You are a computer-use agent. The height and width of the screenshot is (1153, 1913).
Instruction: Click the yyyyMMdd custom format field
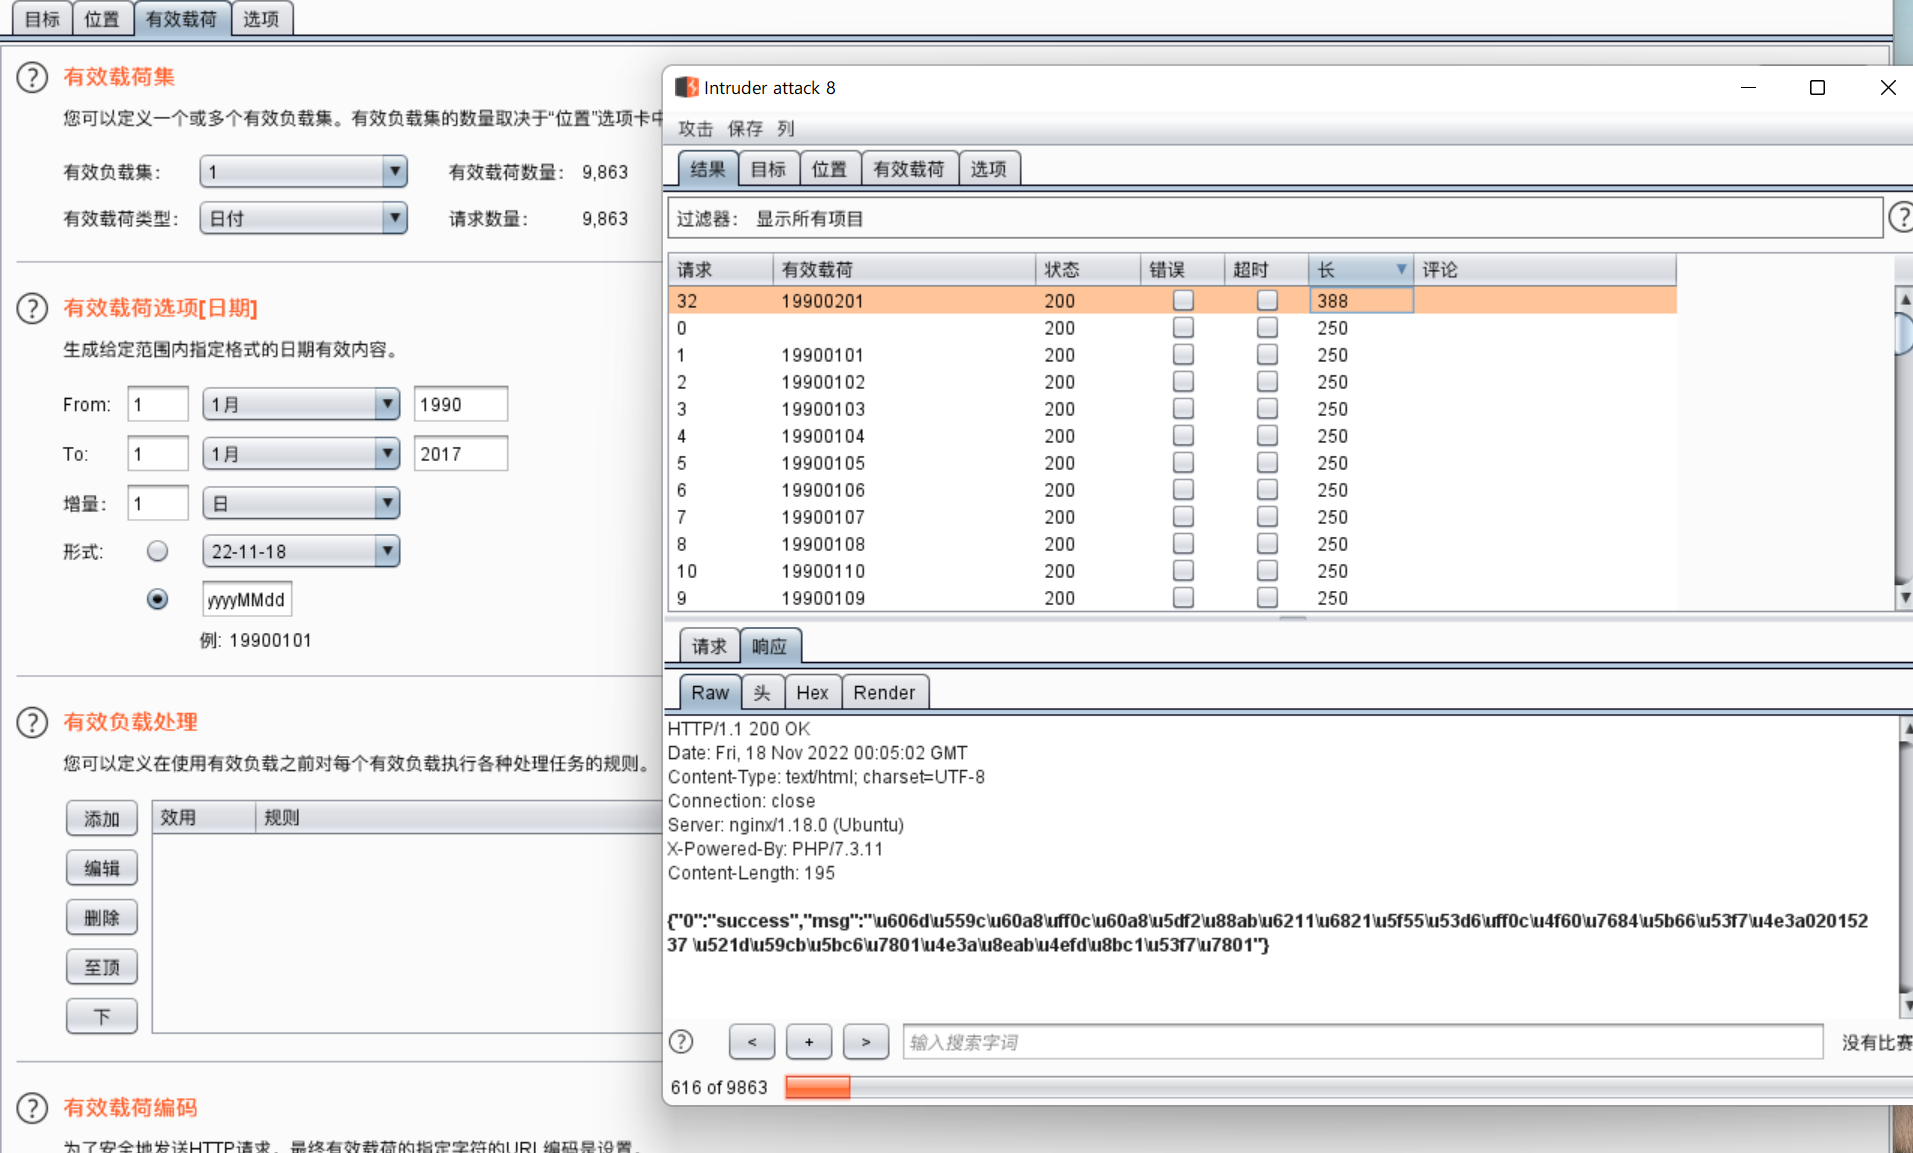pos(247,599)
